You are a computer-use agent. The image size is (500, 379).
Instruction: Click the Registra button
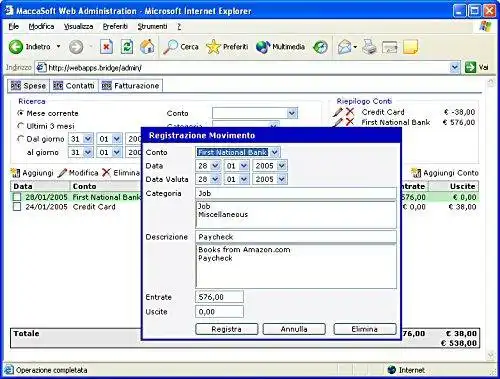(227, 329)
